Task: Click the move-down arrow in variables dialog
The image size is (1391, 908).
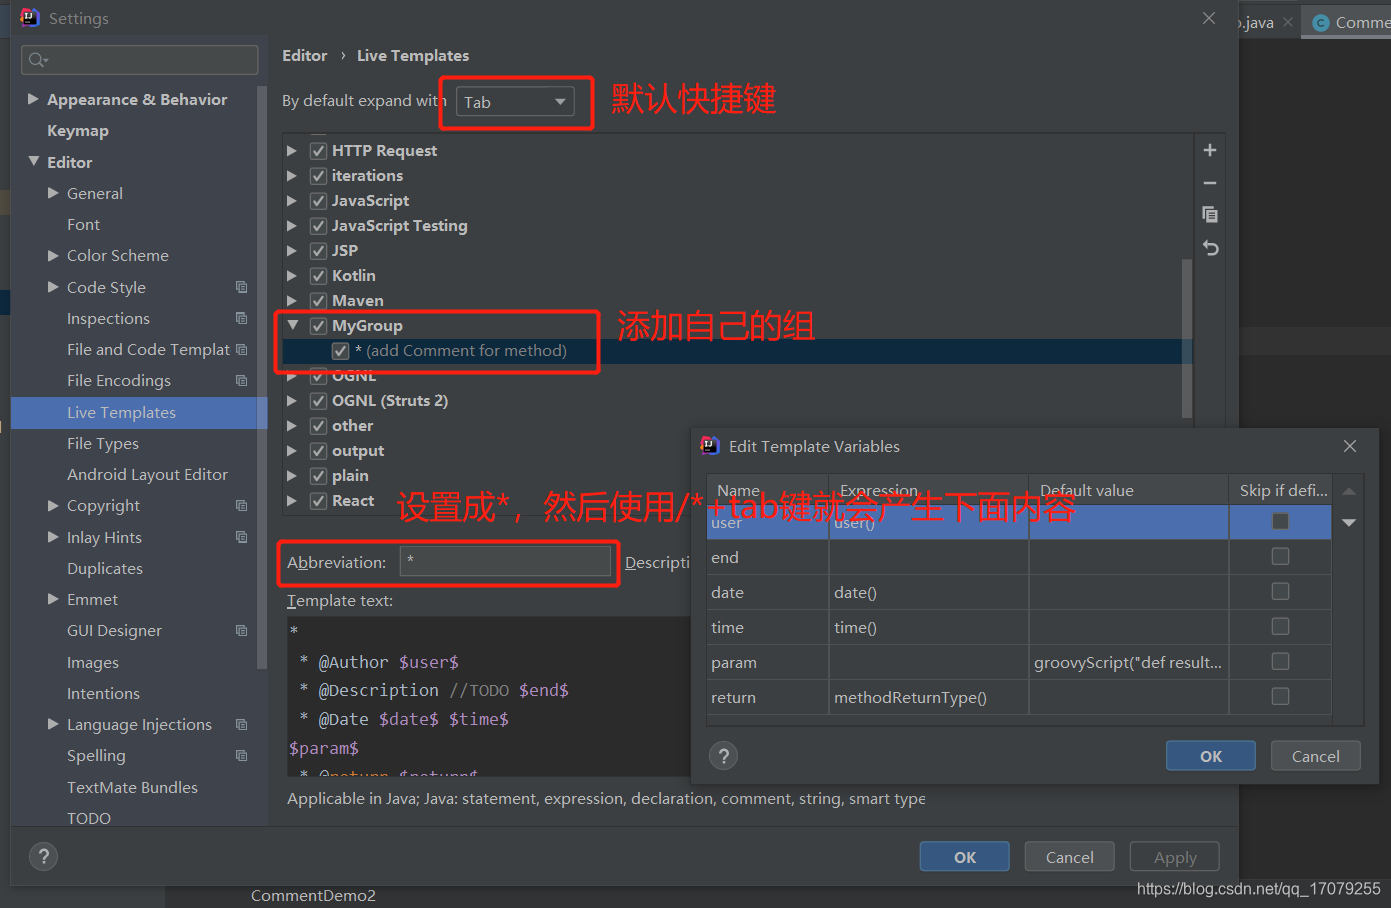Action: click(x=1349, y=522)
